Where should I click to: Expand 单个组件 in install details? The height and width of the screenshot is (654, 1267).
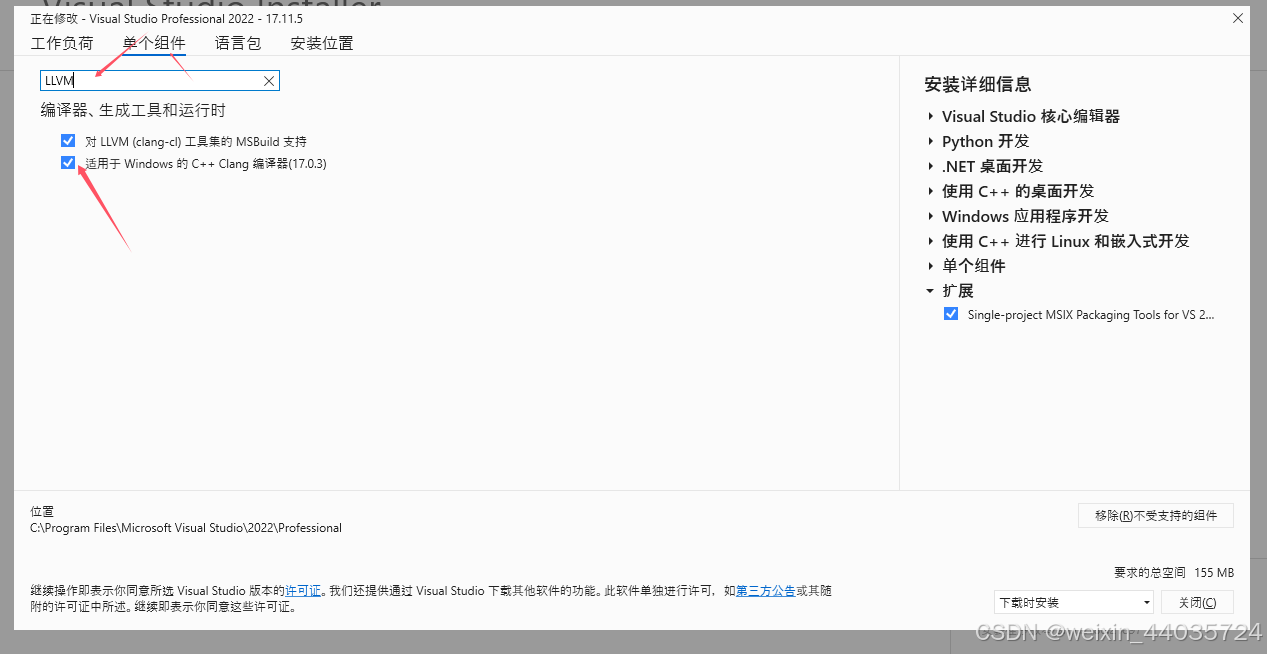pyautogui.click(x=931, y=266)
